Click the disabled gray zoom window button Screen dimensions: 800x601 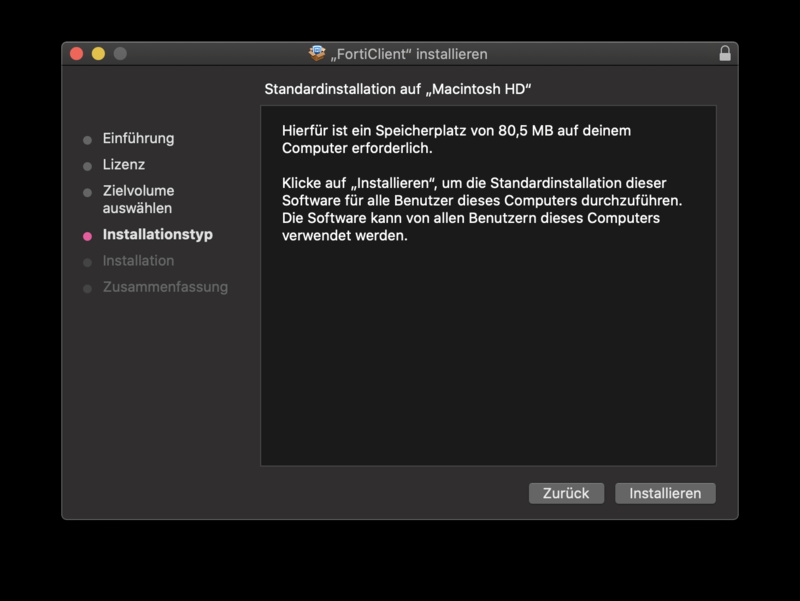coord(120,54)
